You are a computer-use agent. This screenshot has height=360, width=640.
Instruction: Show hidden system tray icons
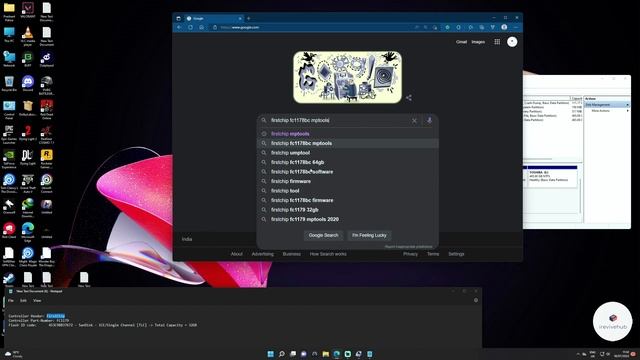[578, 354]
